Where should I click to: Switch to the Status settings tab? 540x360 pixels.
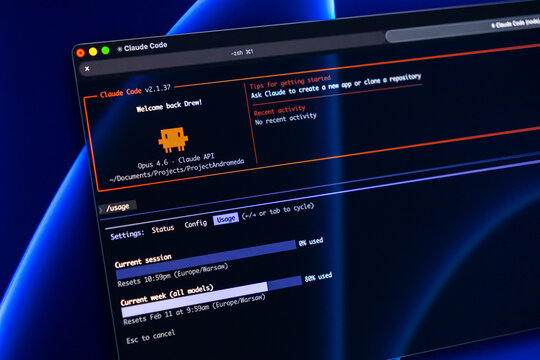(x=163, y=229)
